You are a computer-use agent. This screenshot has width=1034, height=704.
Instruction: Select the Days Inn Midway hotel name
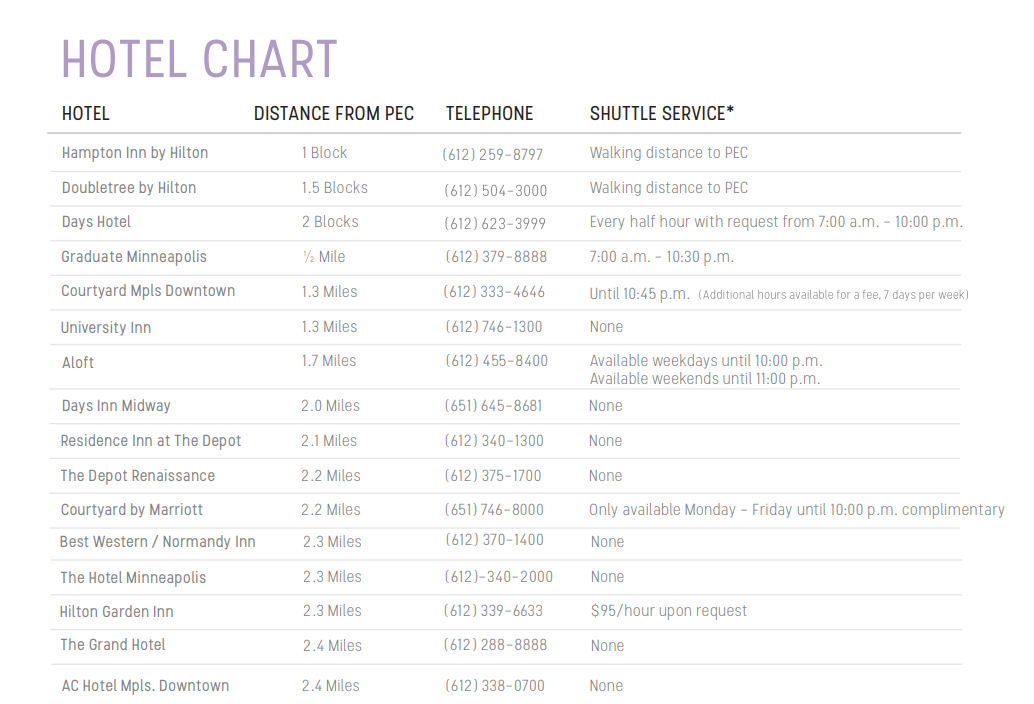pos(116,406)
